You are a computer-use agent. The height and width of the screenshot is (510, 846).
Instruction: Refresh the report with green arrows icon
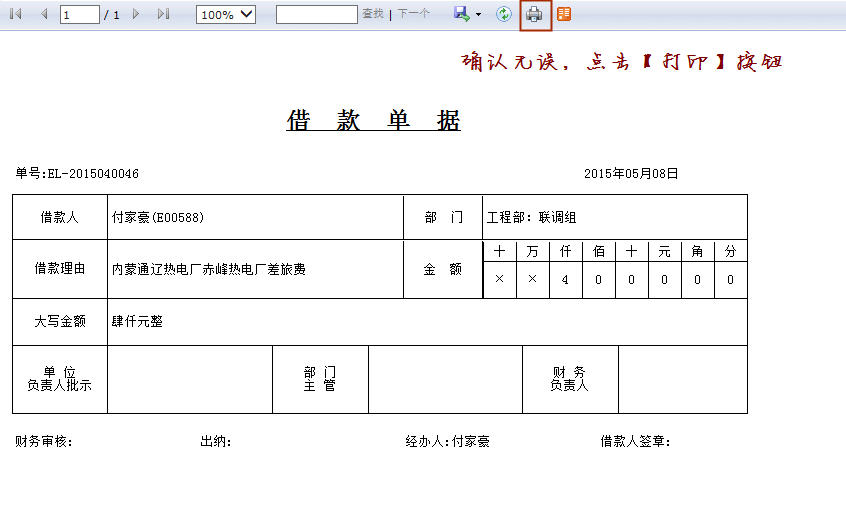pos(504,14)
